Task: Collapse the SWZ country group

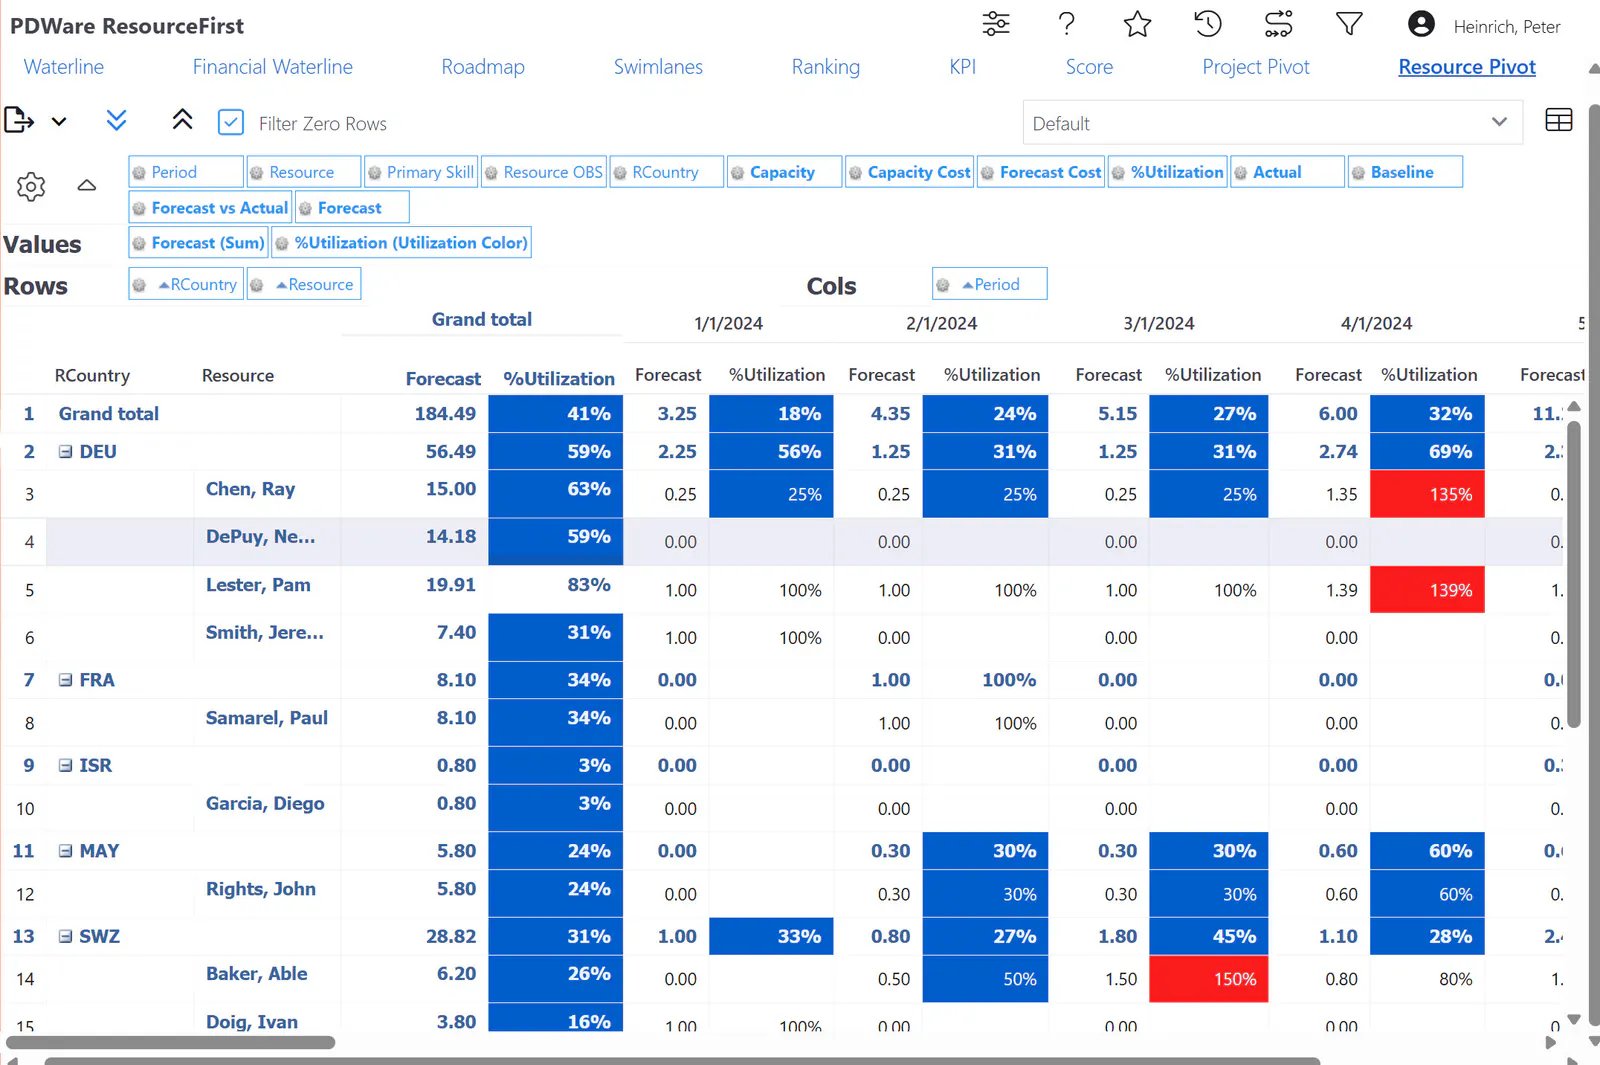Action: (65, 937)
